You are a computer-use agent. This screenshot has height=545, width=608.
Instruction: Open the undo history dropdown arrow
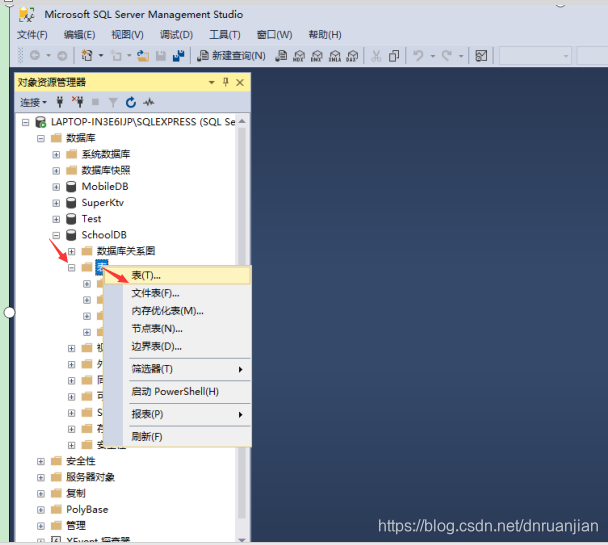[433, 56]
